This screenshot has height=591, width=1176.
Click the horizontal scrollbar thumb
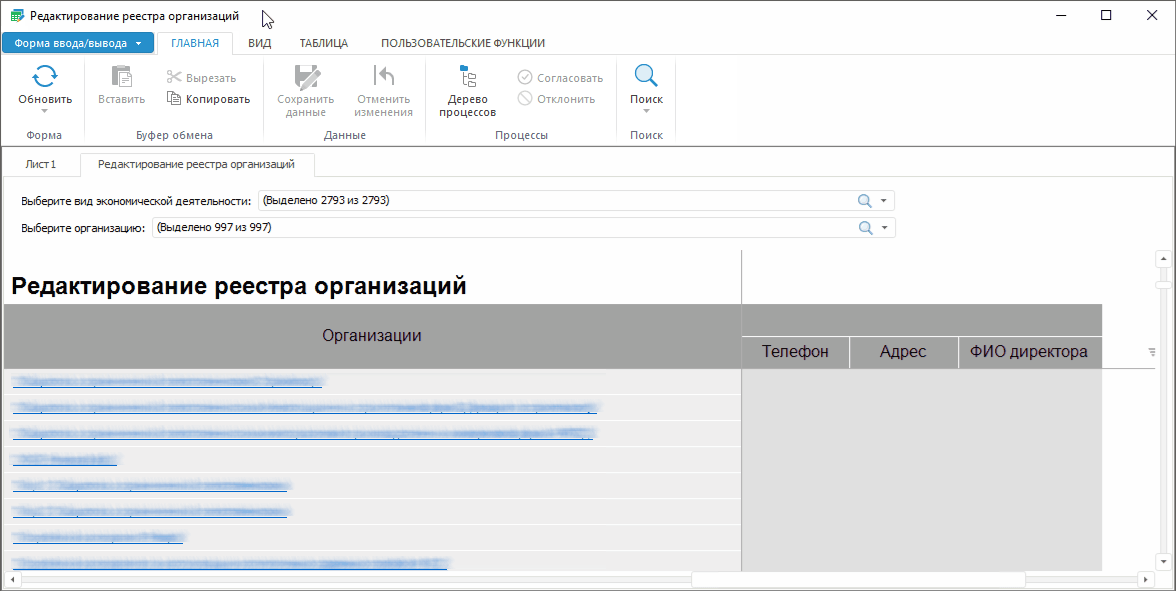click(857, 579)
